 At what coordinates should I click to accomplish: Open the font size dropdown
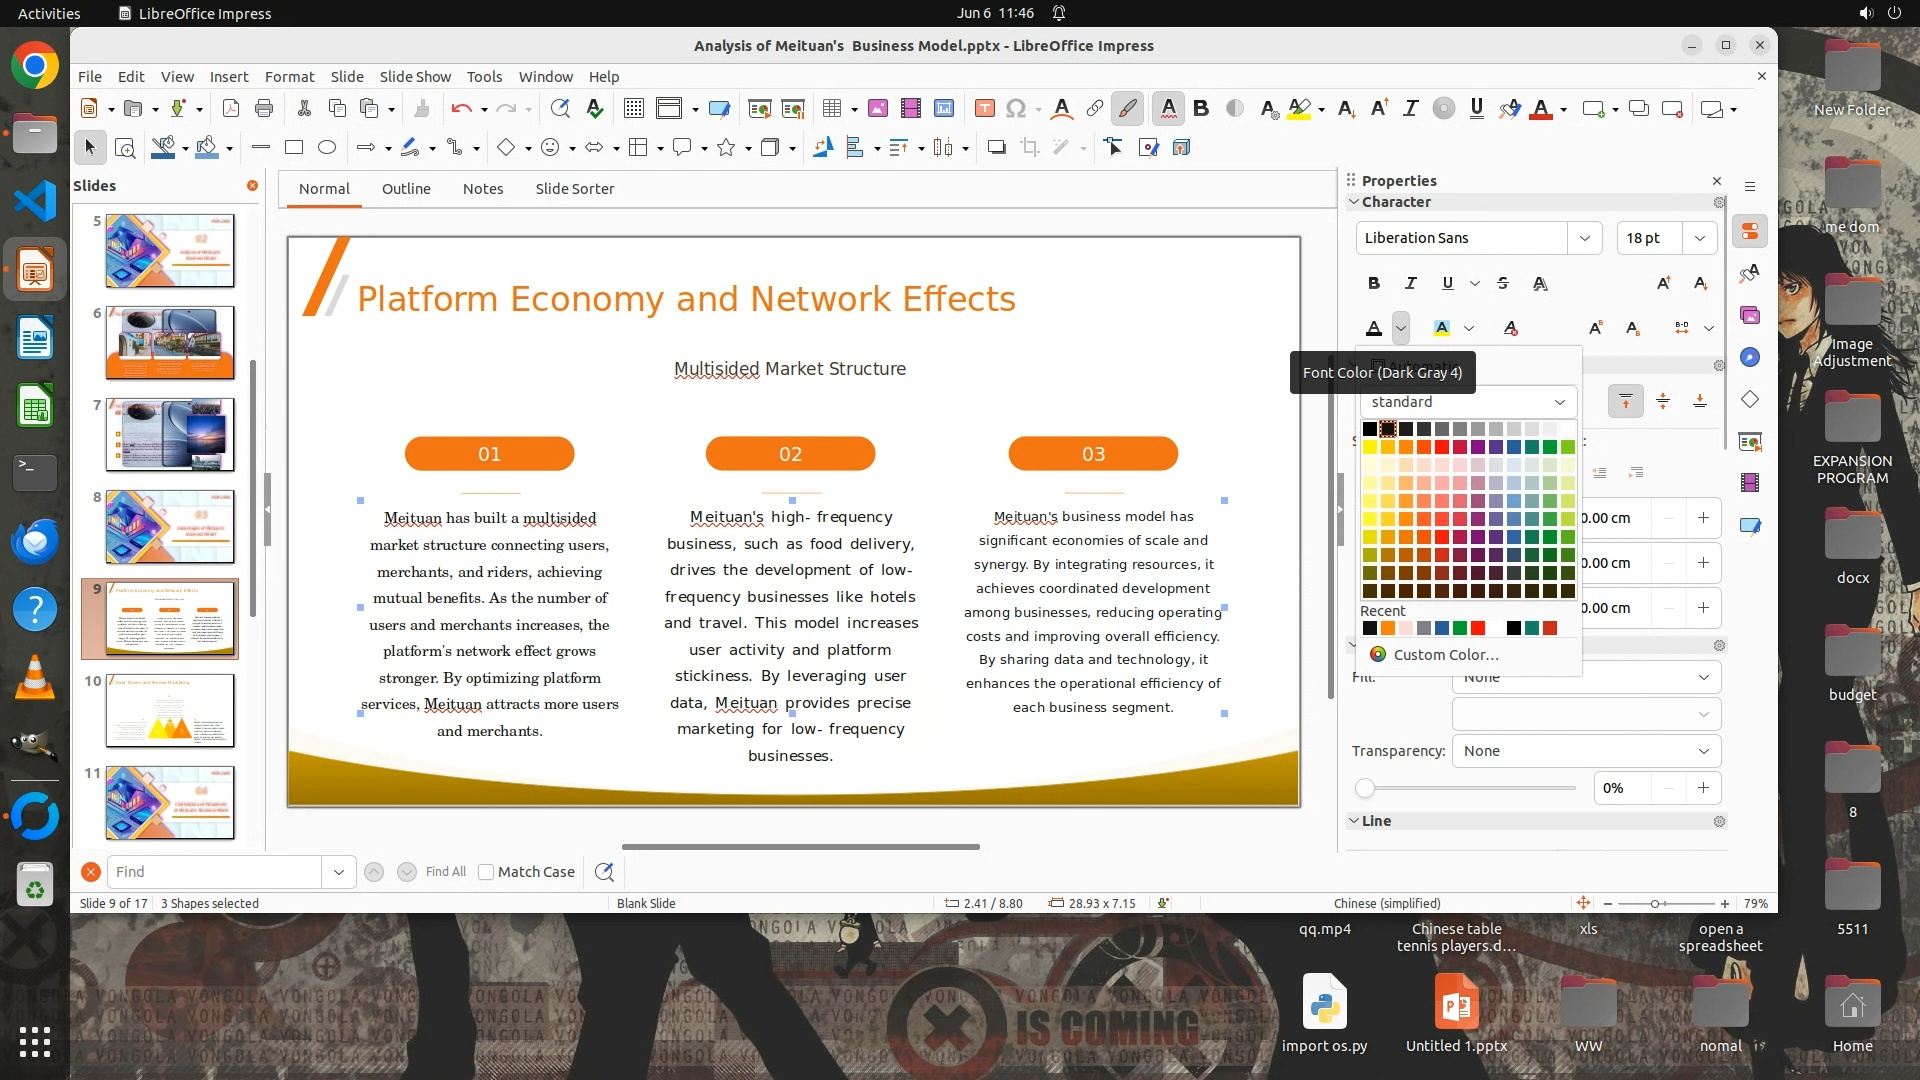(1699, 238)
